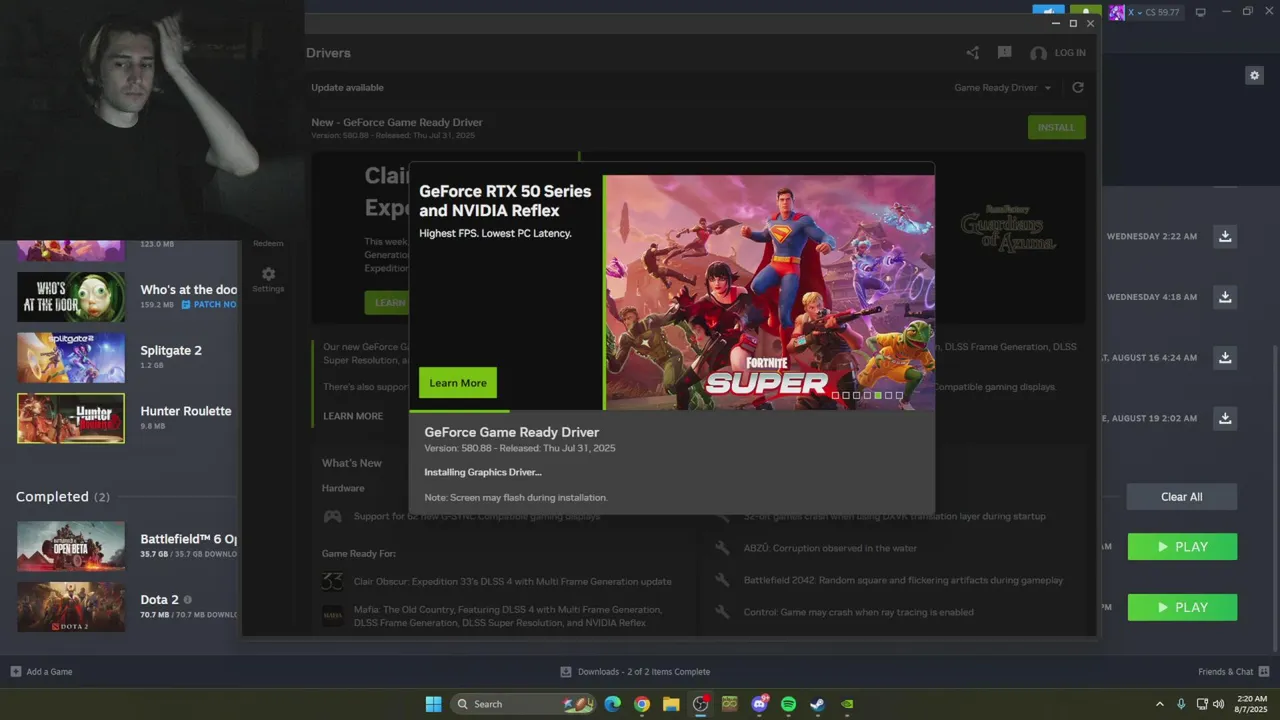Click the Fortnite Super banner image

(x=770, y=292)
